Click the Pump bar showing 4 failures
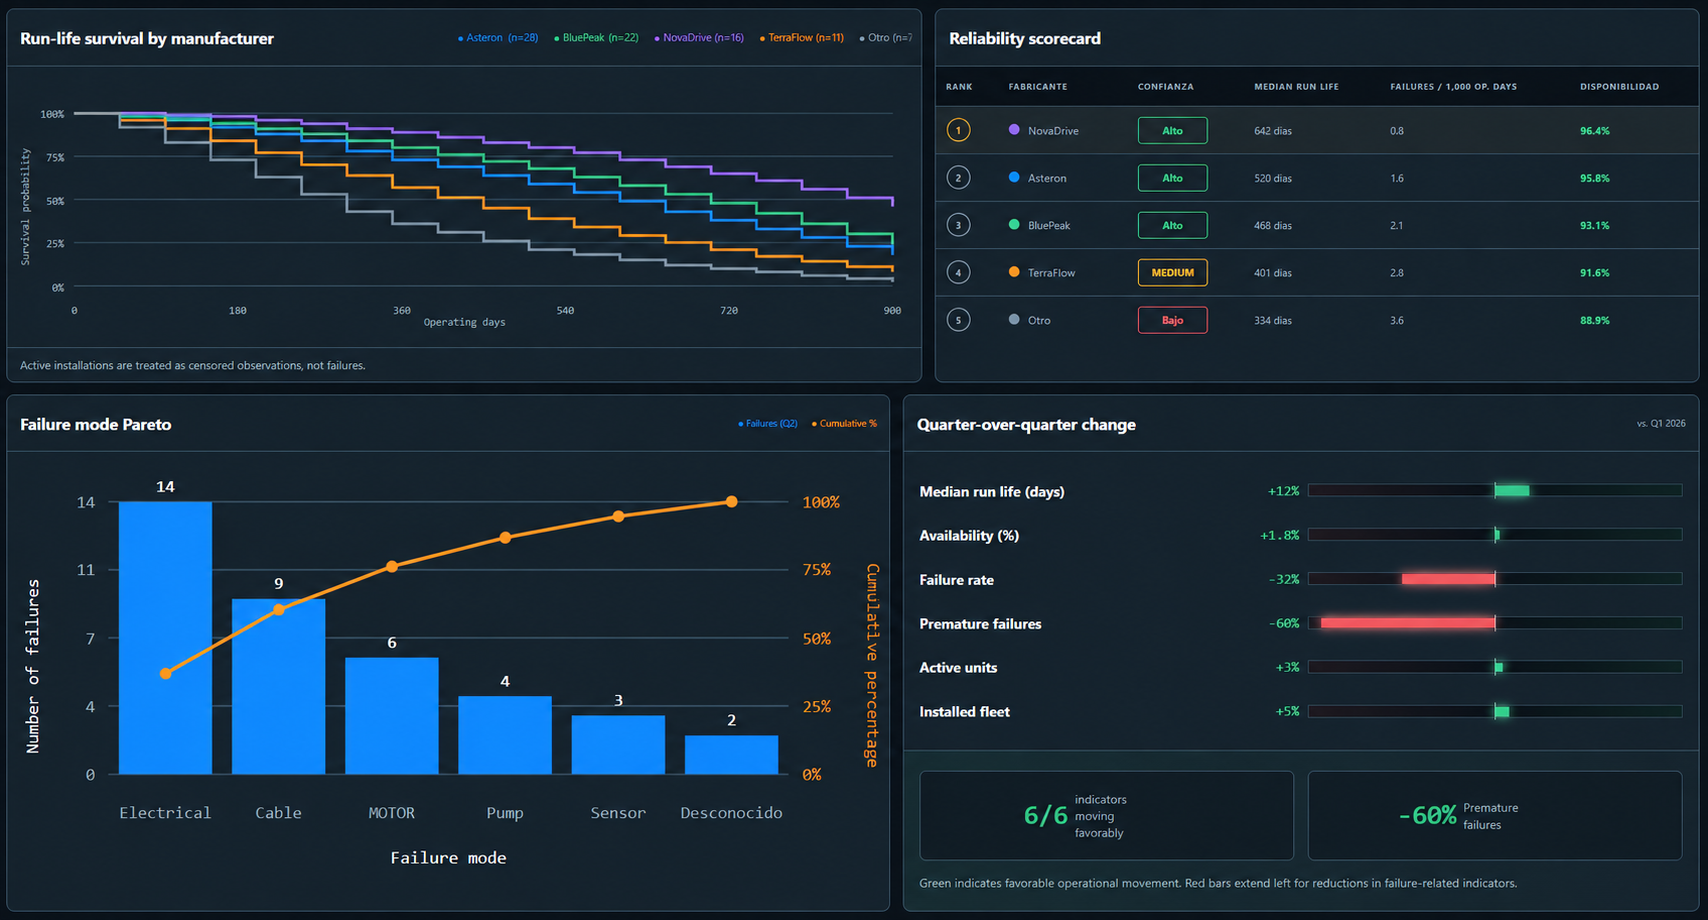This screenshot has height=920, width=1708. click(x=505, y=735)
